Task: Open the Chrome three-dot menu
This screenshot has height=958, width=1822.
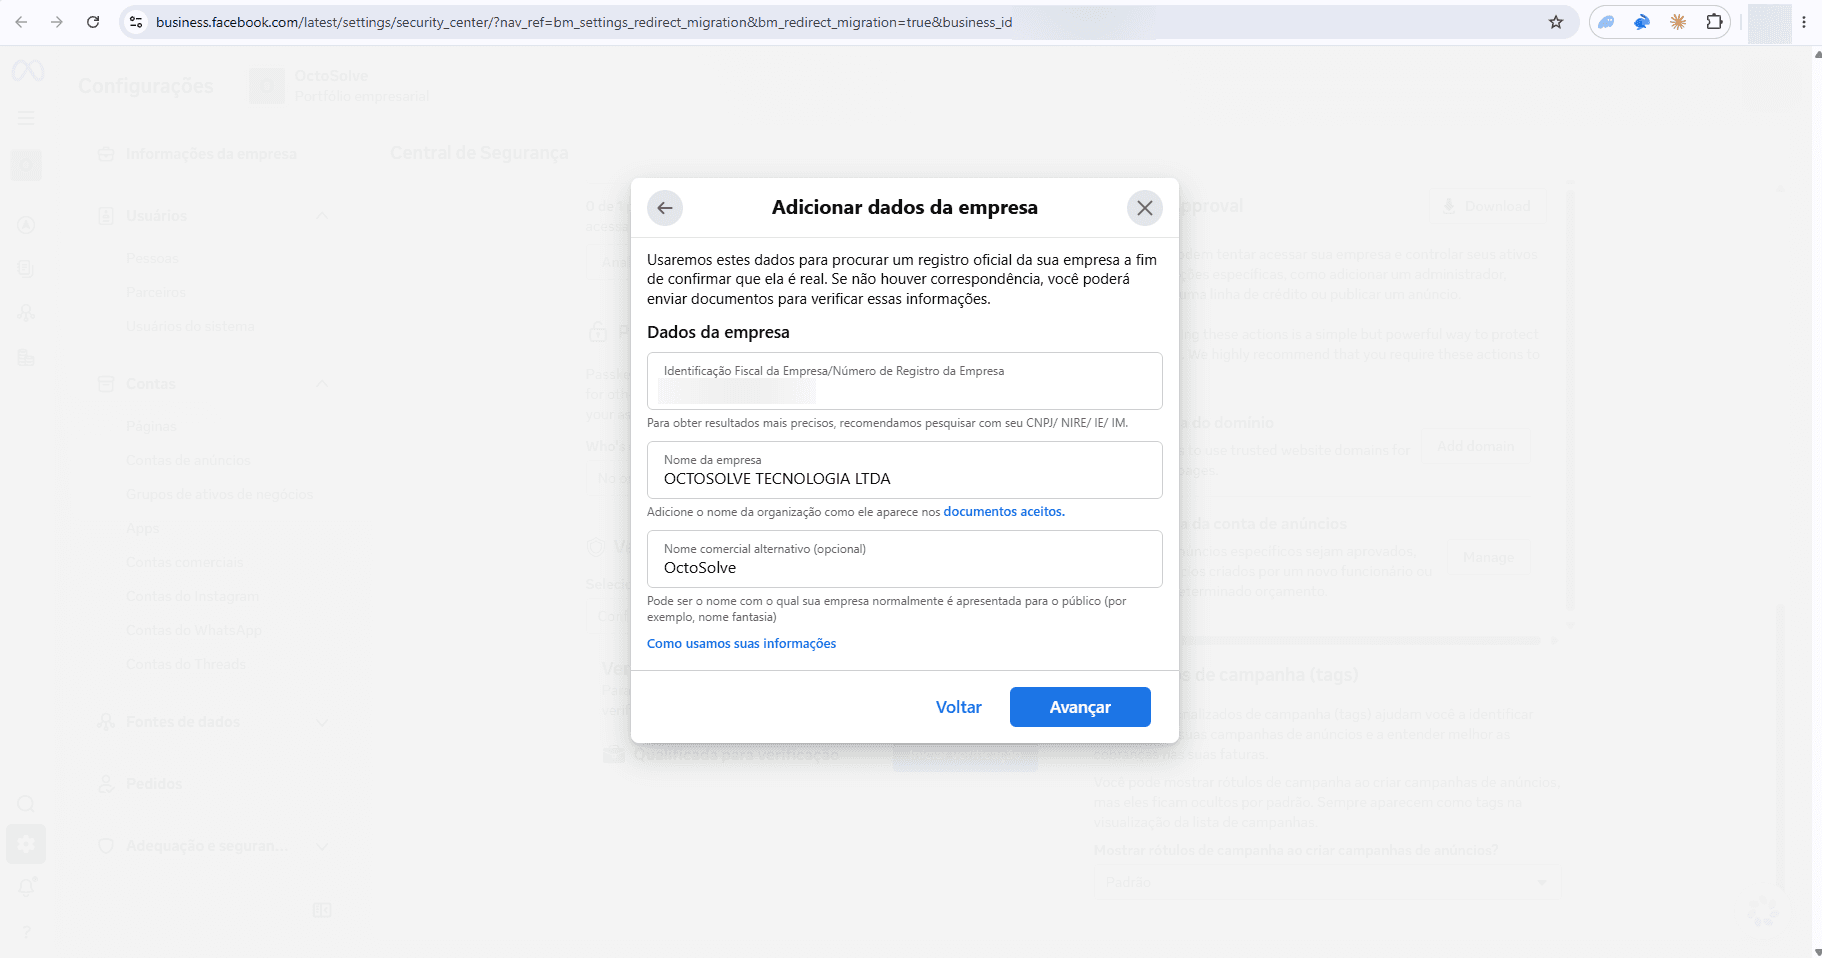Action: tap(1804, 22)
